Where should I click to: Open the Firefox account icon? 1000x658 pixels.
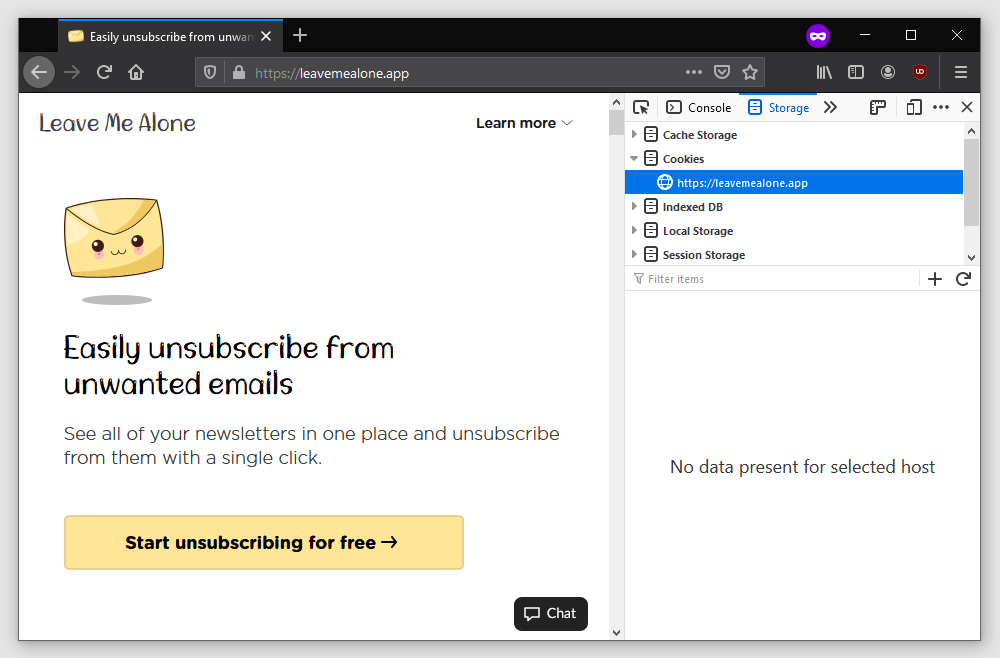888,72
